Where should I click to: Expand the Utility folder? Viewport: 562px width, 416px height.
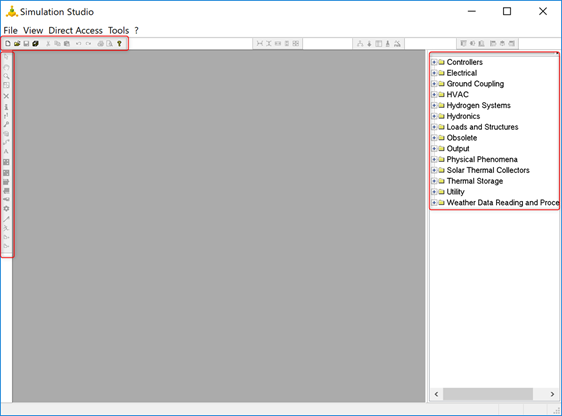[434, 192]
